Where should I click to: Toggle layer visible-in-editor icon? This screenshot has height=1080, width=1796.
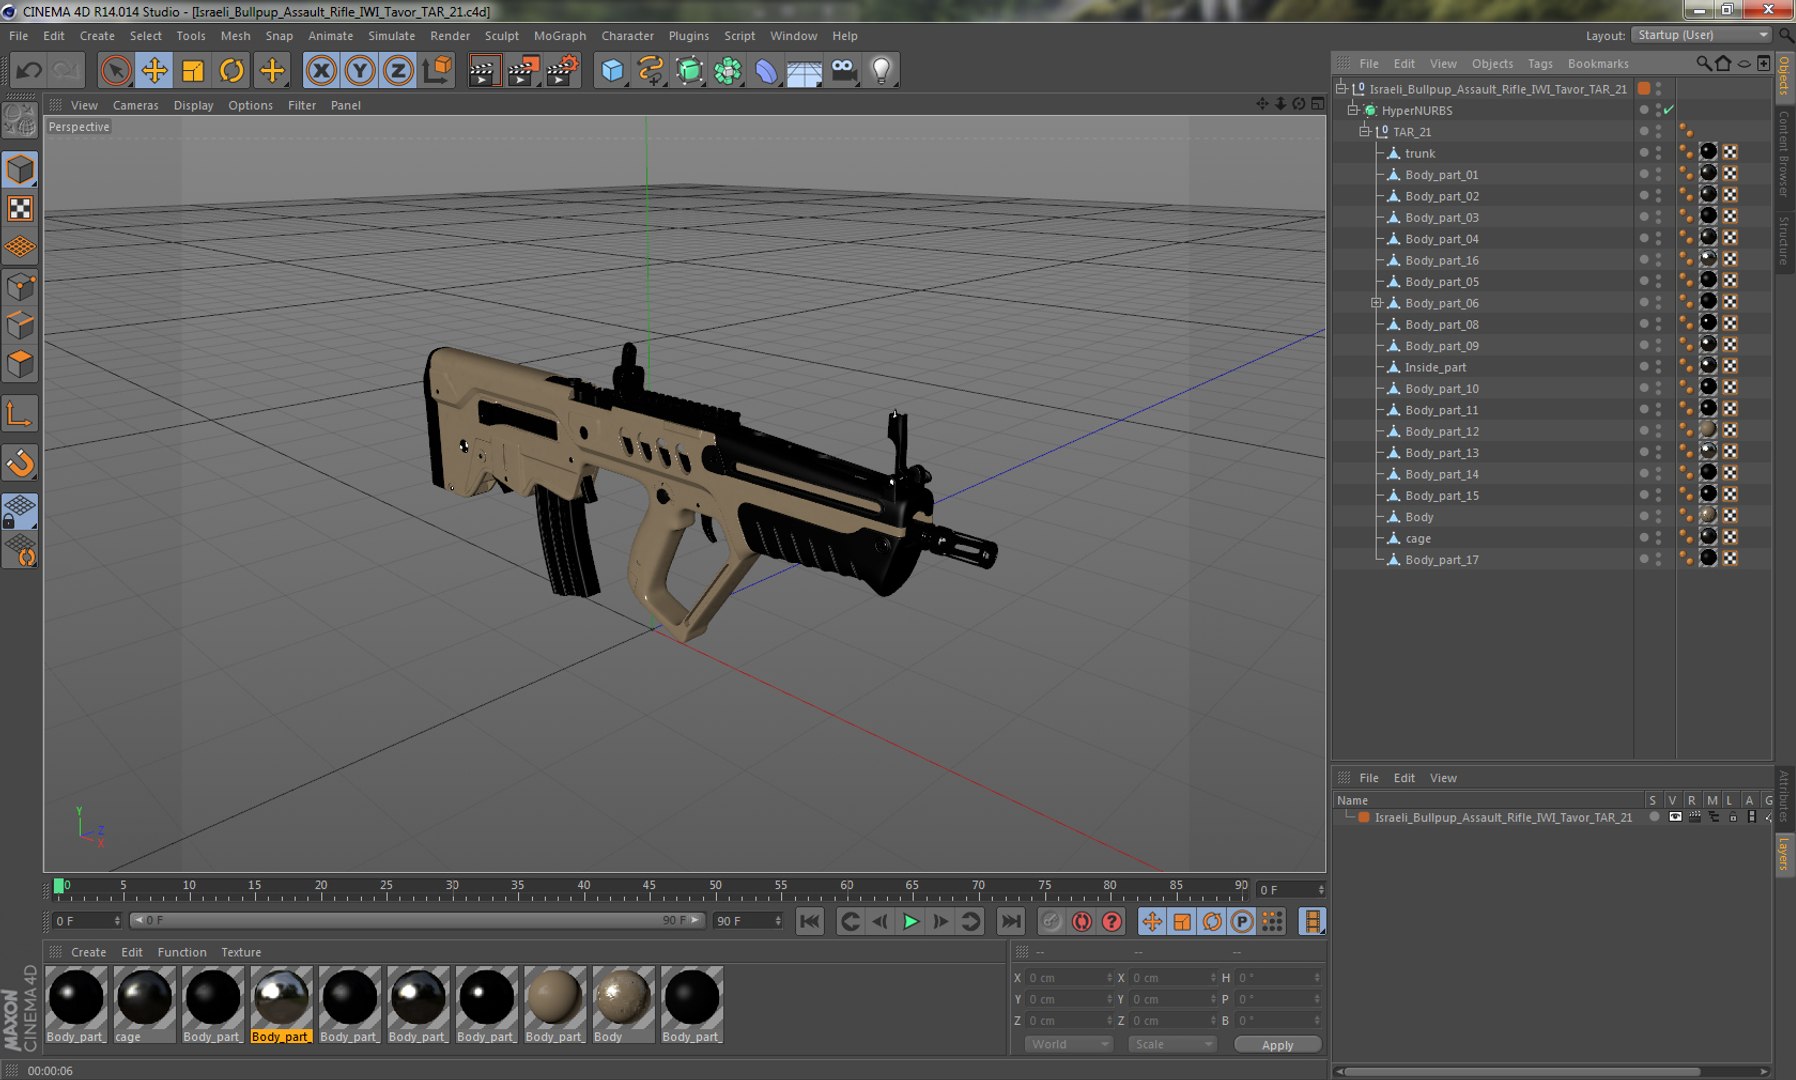[1675, 817]
